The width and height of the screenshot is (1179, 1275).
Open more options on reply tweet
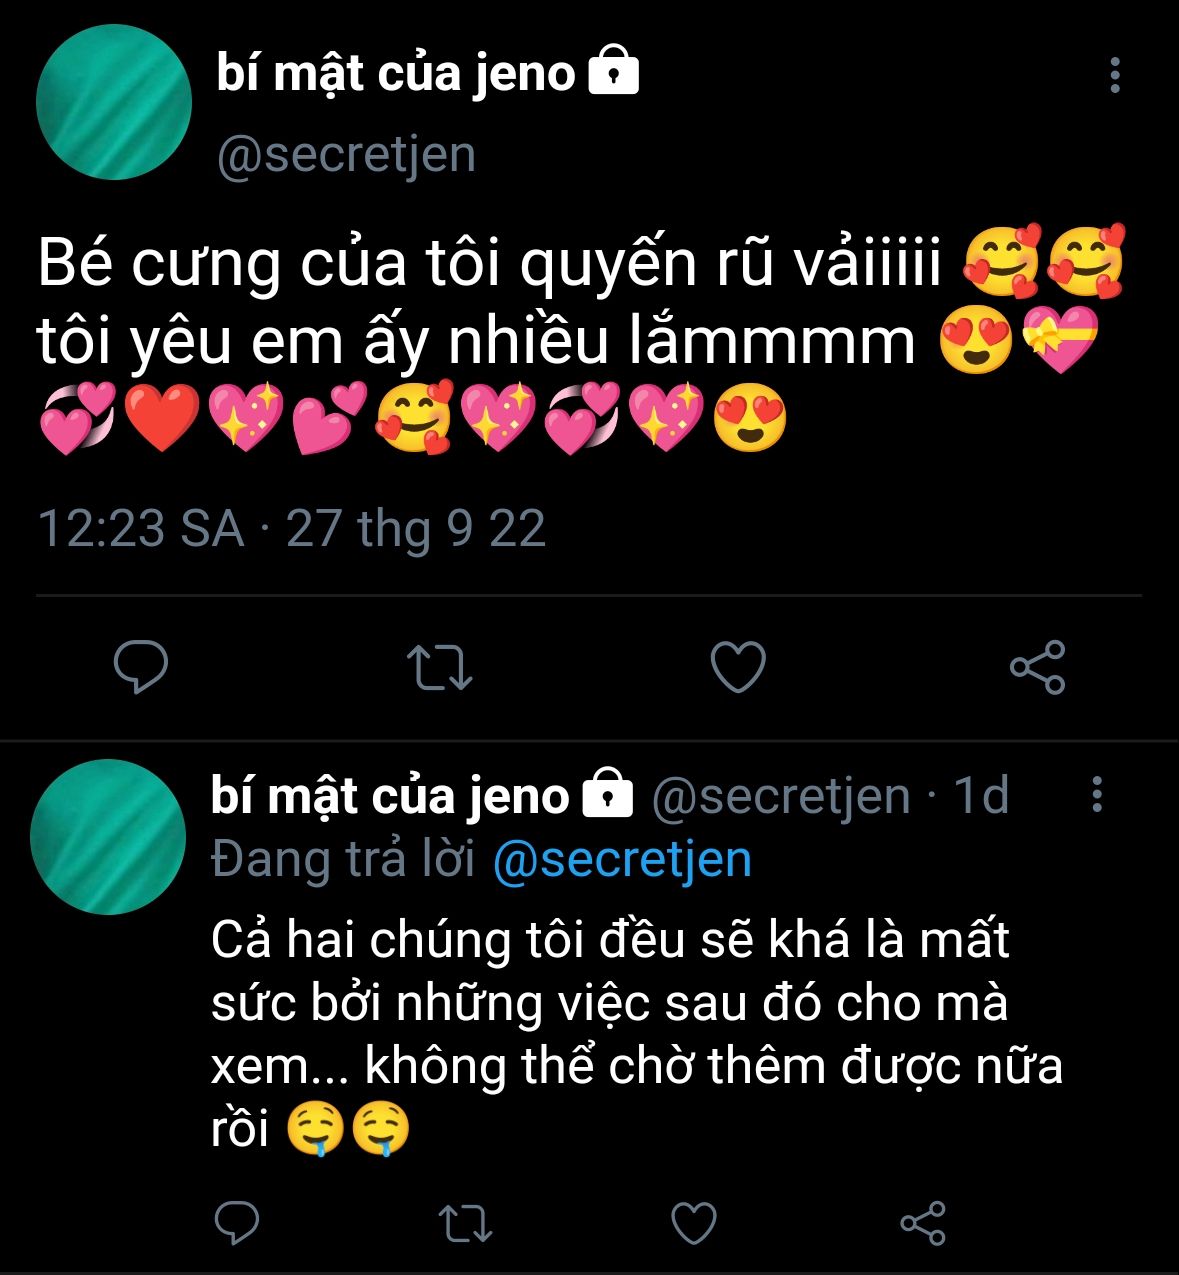point(1097,794)
